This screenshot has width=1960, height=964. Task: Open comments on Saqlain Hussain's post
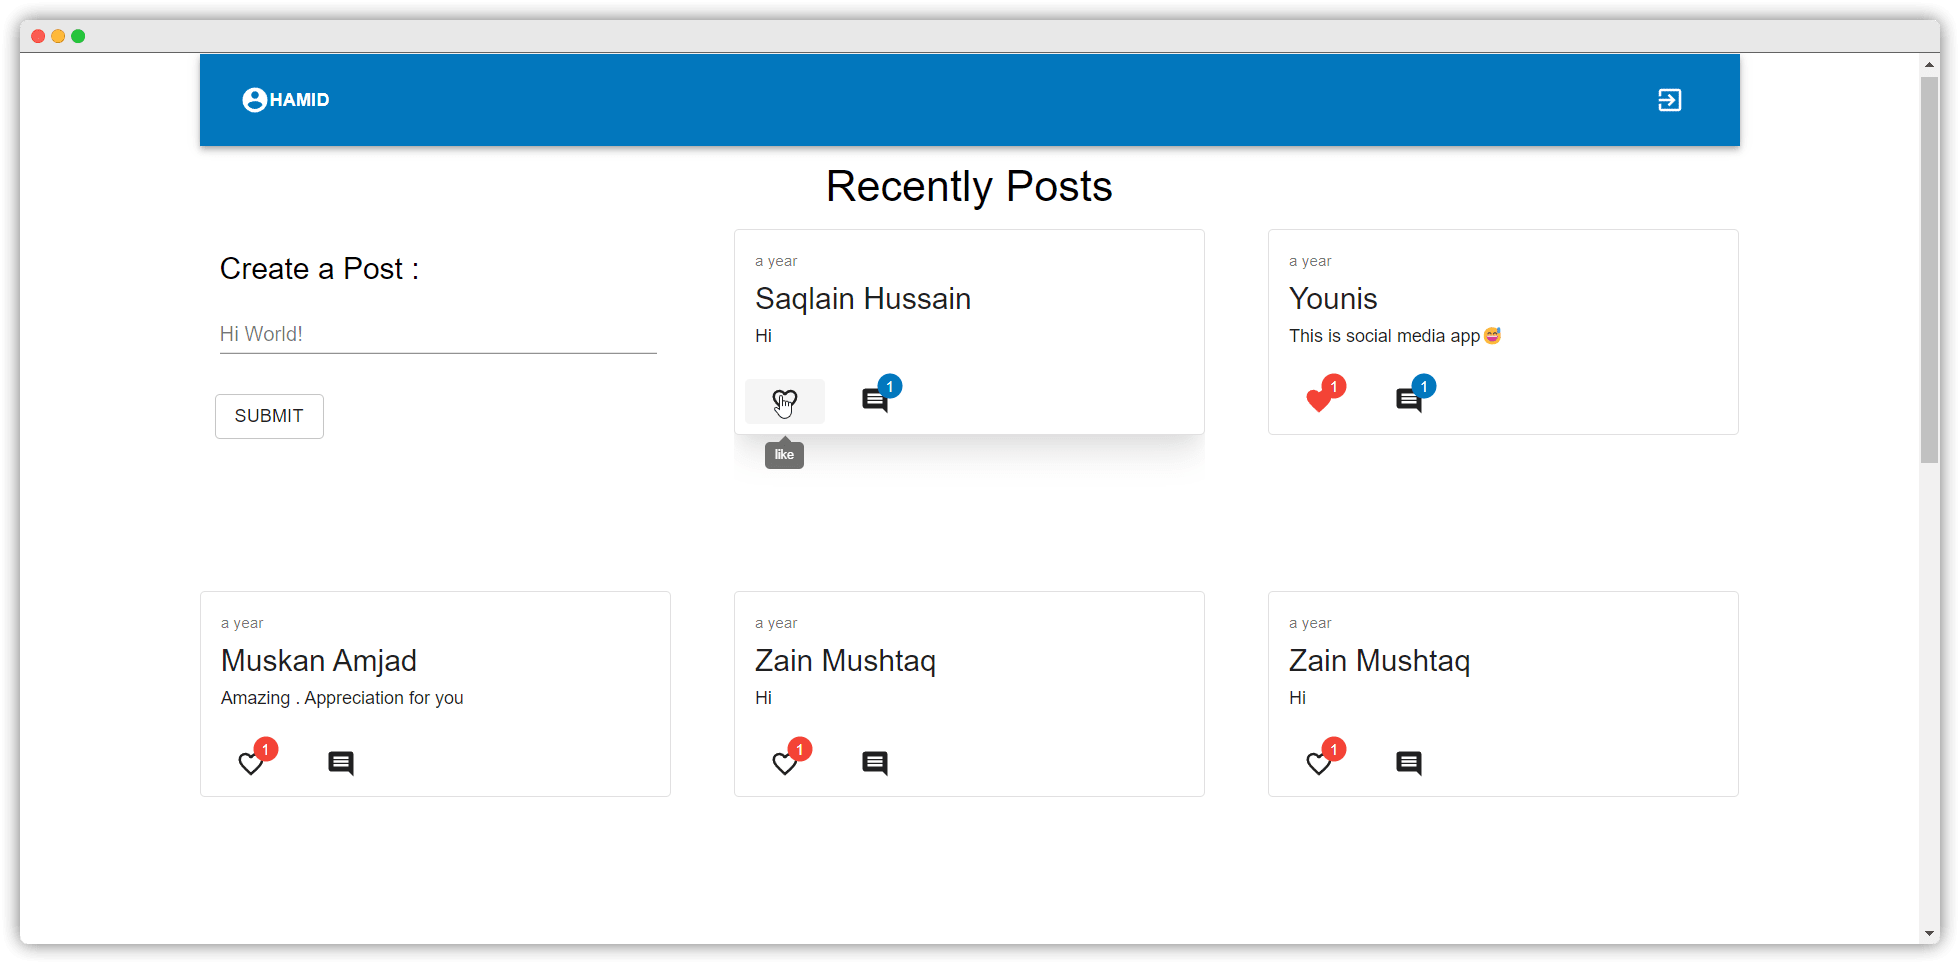pos(875,401)
